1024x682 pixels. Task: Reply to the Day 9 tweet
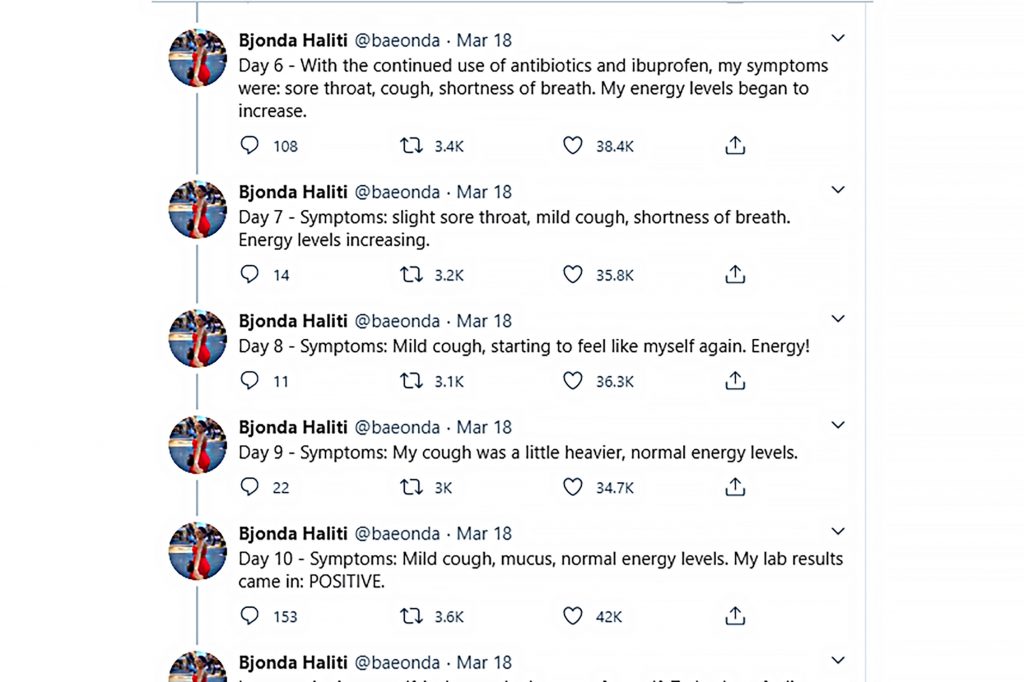pos(249,487)
